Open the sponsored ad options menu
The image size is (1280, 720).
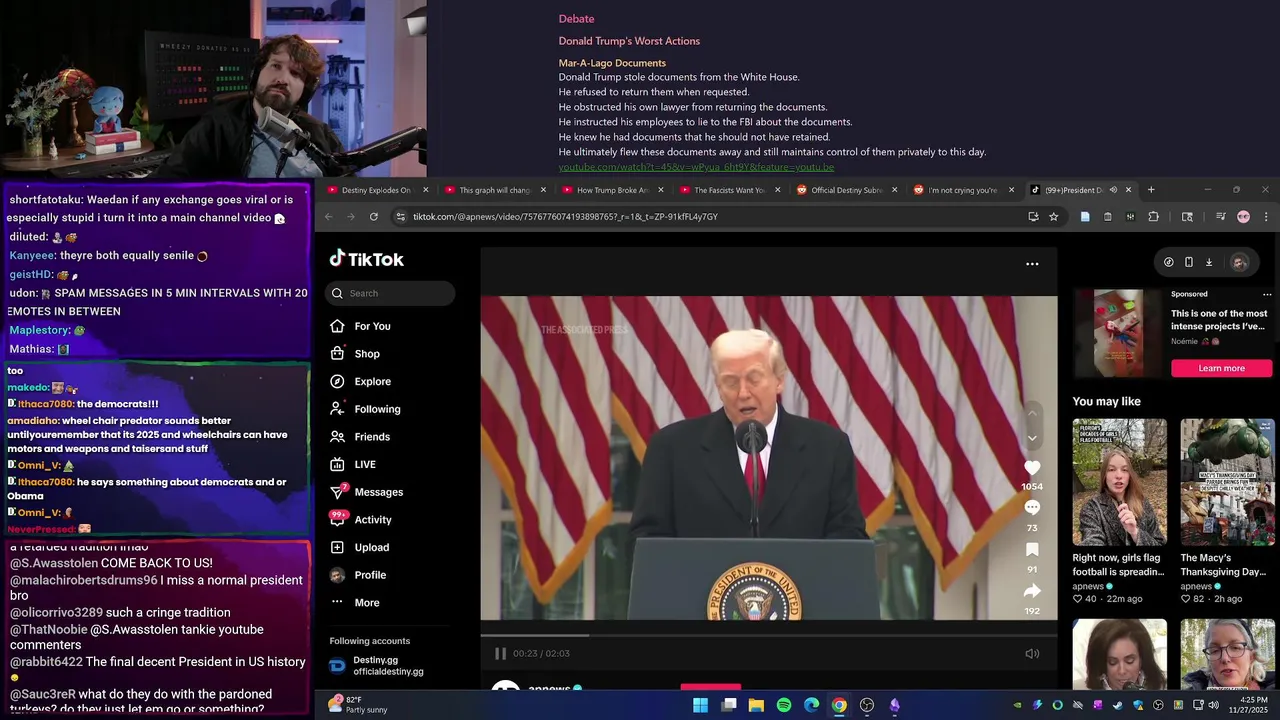1267,294
